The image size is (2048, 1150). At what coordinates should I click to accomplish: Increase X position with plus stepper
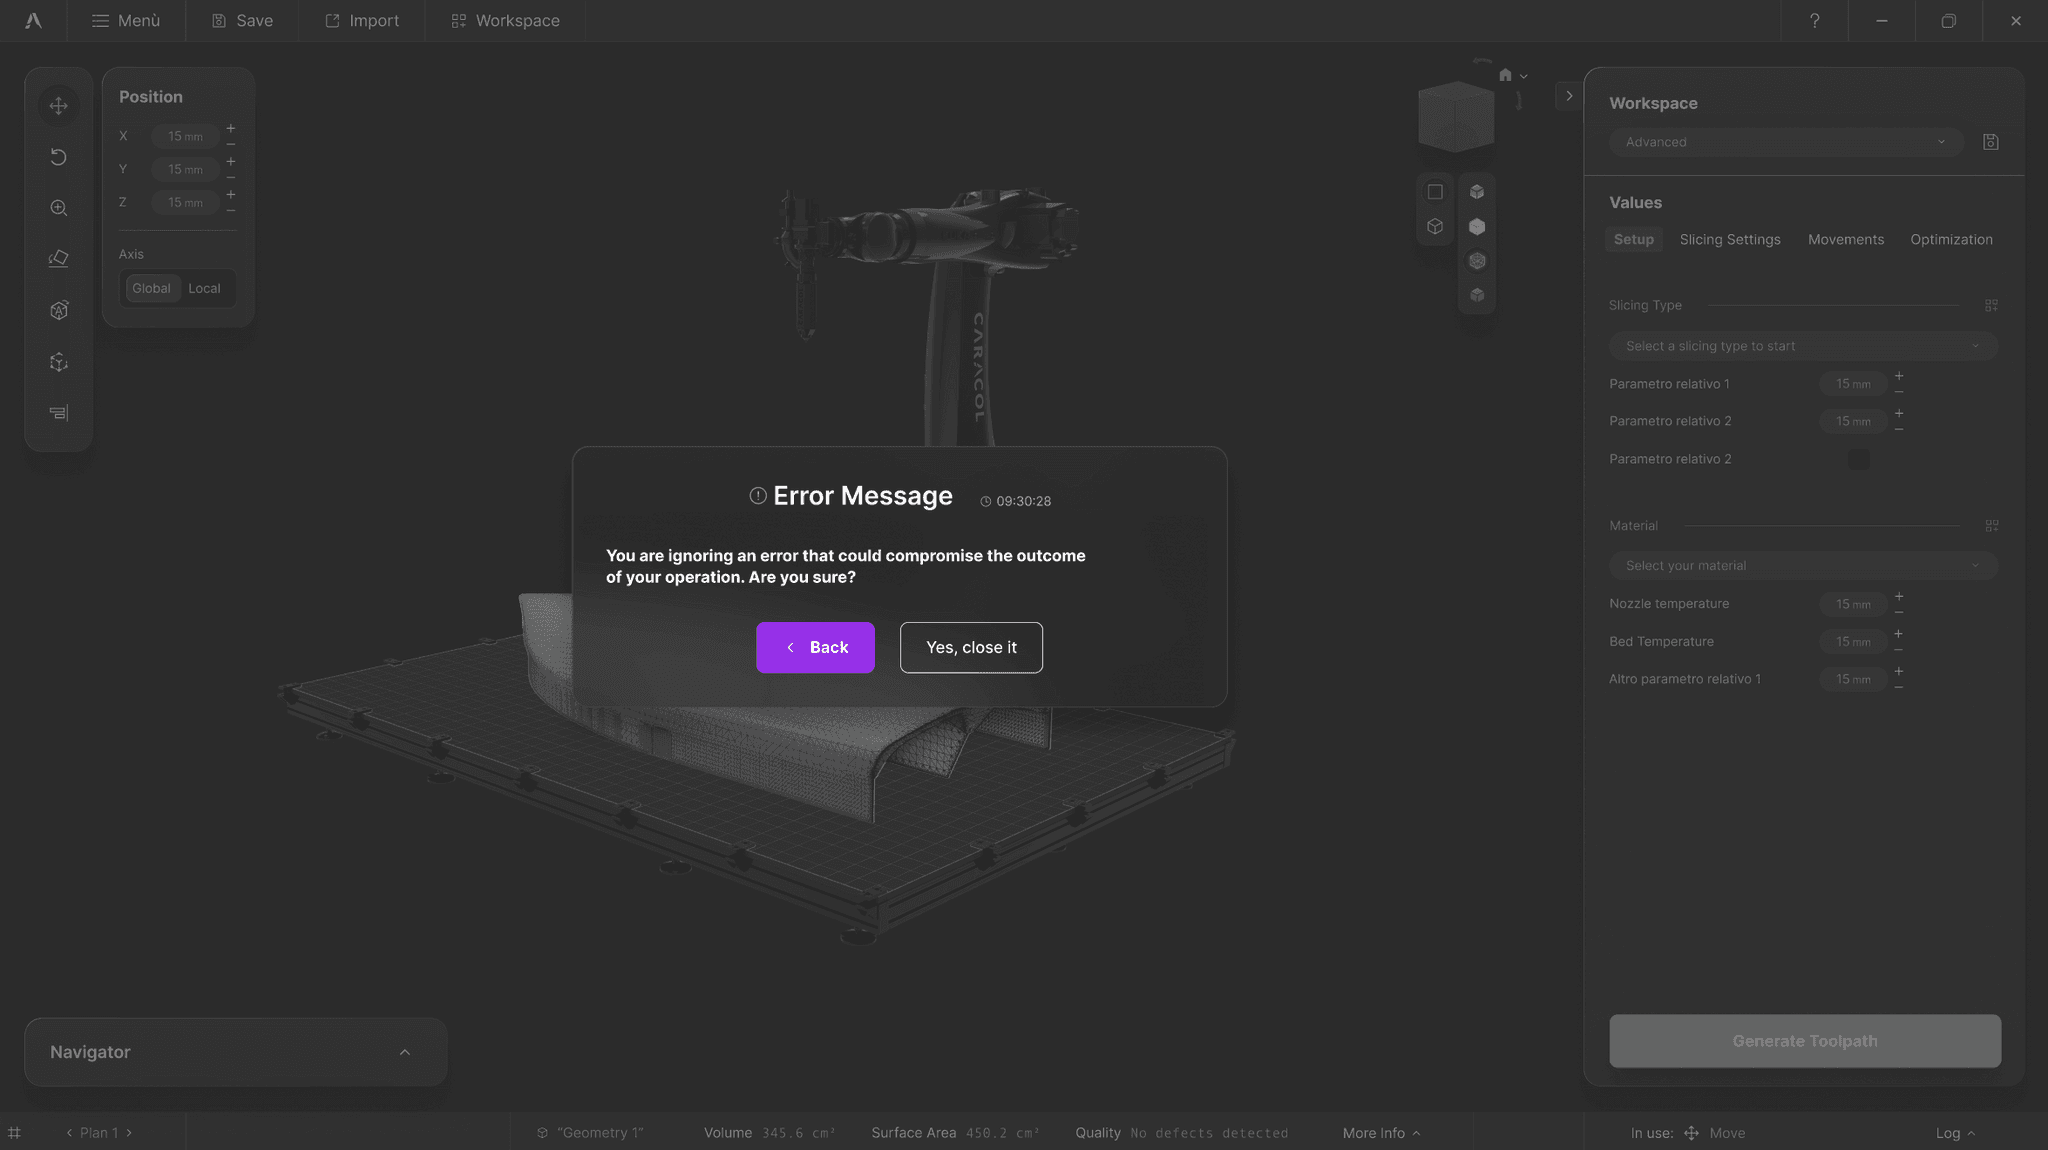(x=231, y=128)
